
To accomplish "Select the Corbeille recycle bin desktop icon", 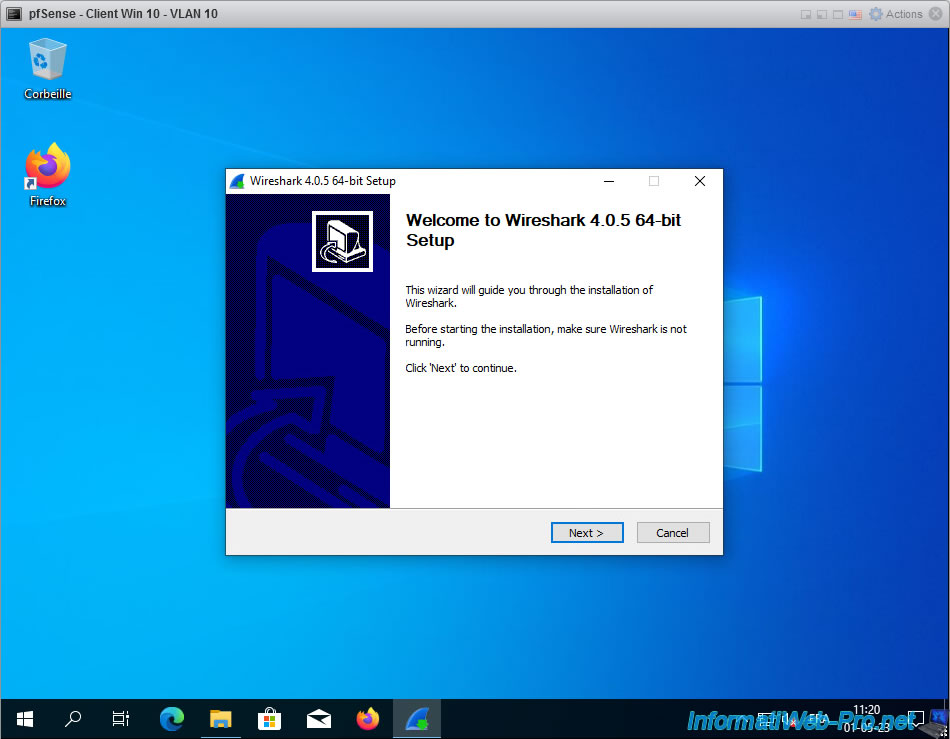I will (47, 68).
